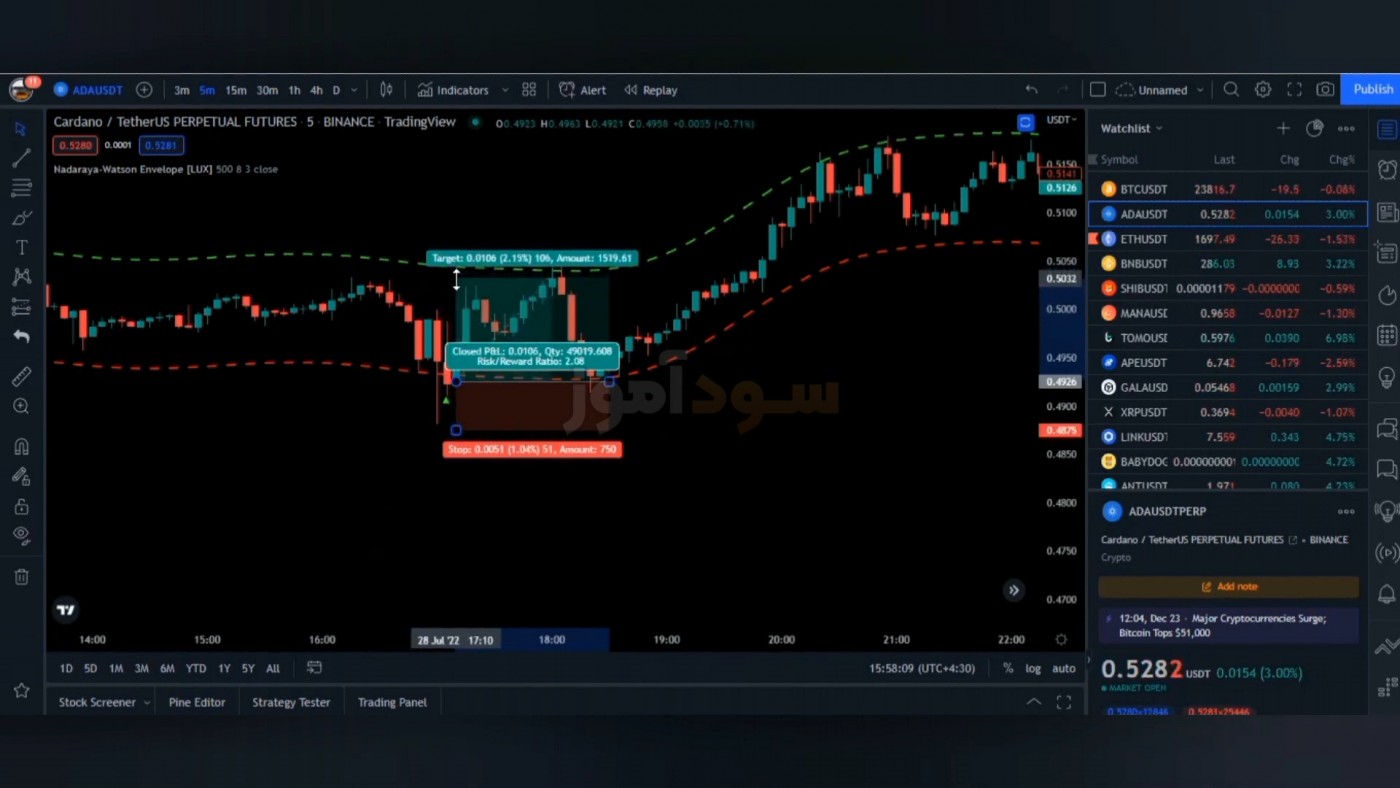The width and height of the screenshot is (1400, 788).
Task: Open chart settings gear icon
Action: 1263,90
